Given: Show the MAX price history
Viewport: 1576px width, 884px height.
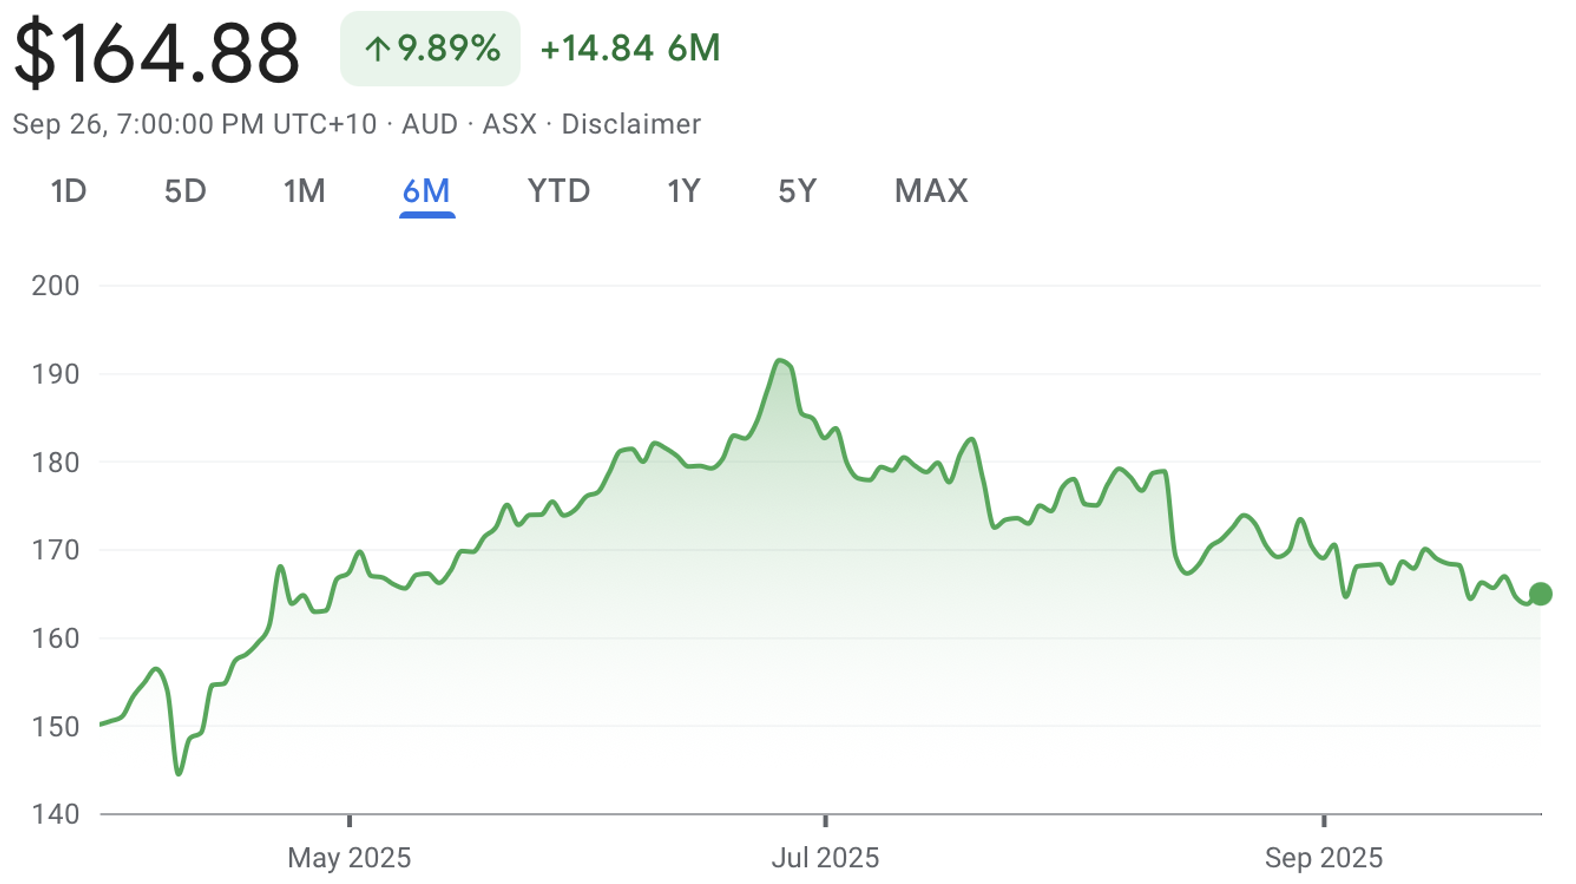Looking at the screenshot, I should (x=931, y=191).
